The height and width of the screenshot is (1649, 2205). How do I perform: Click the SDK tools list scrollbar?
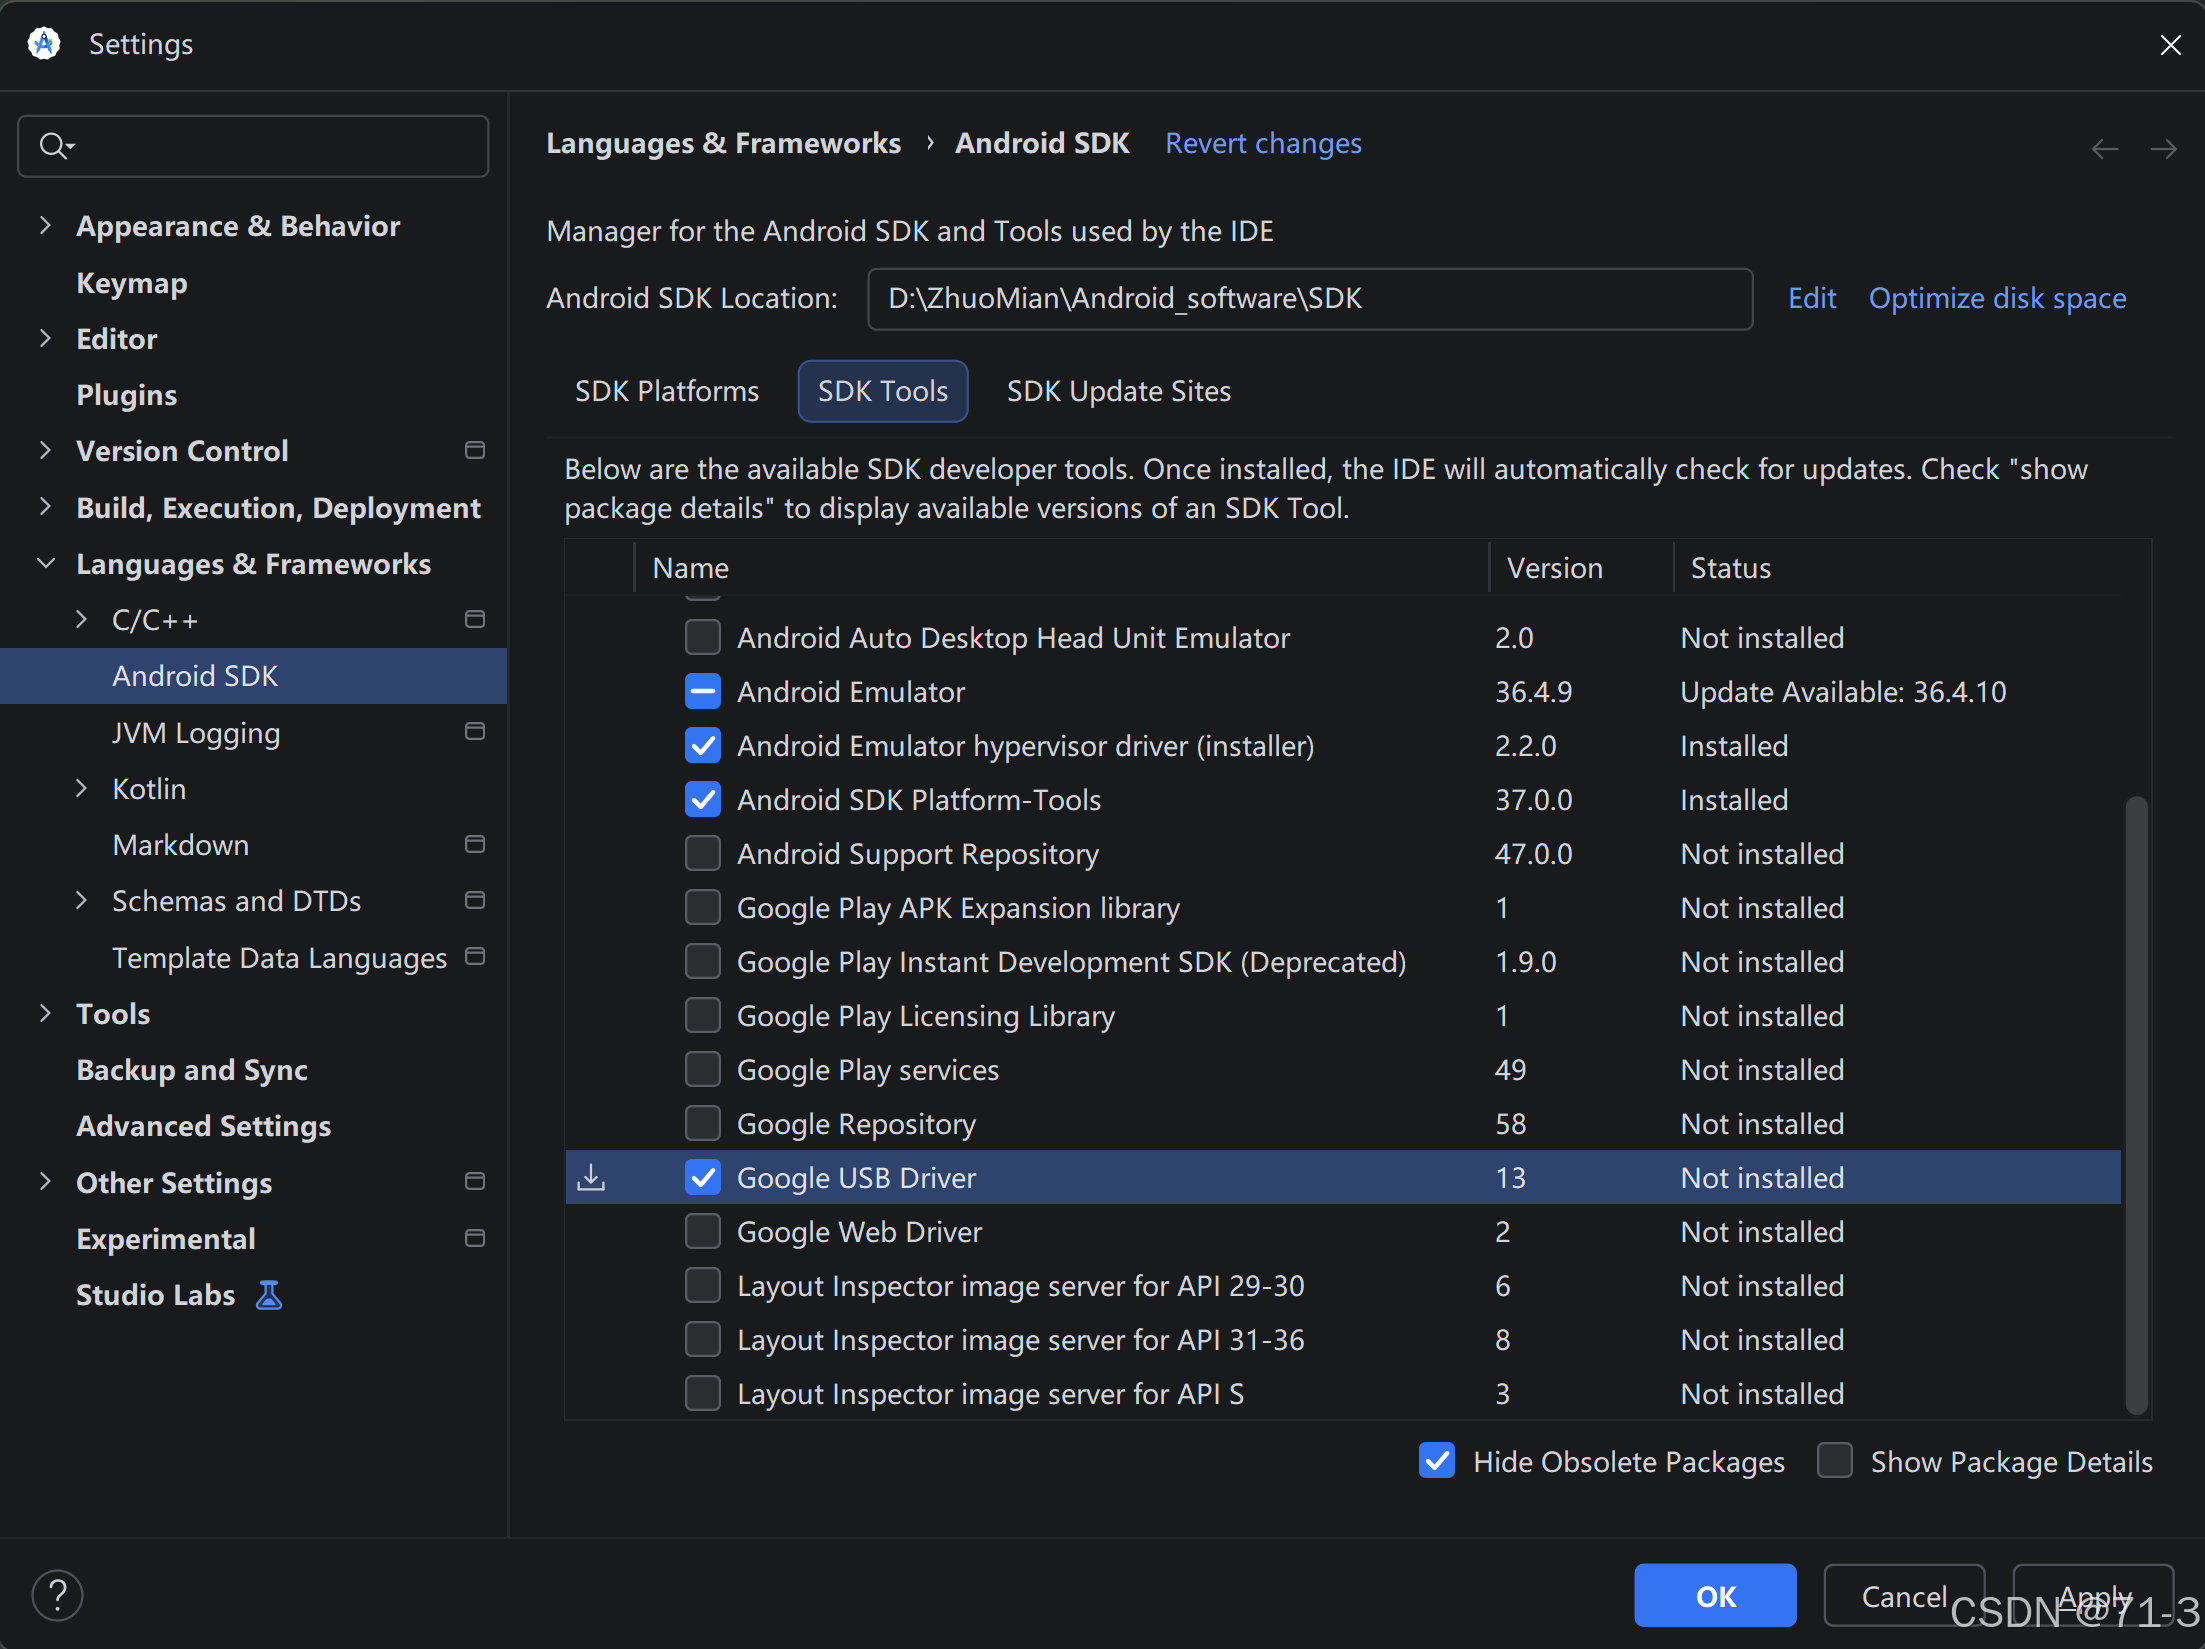(2136, 1100)
